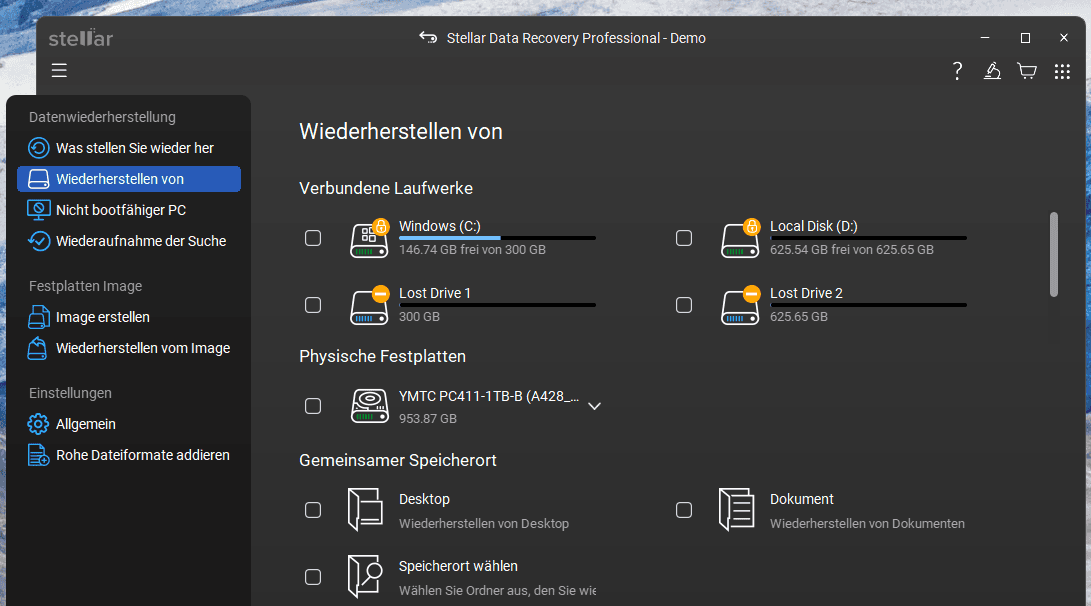Maximize the Stellar Data Recovery window
The height and width of the screenshot is (606, 1091).
[1025, 38]
